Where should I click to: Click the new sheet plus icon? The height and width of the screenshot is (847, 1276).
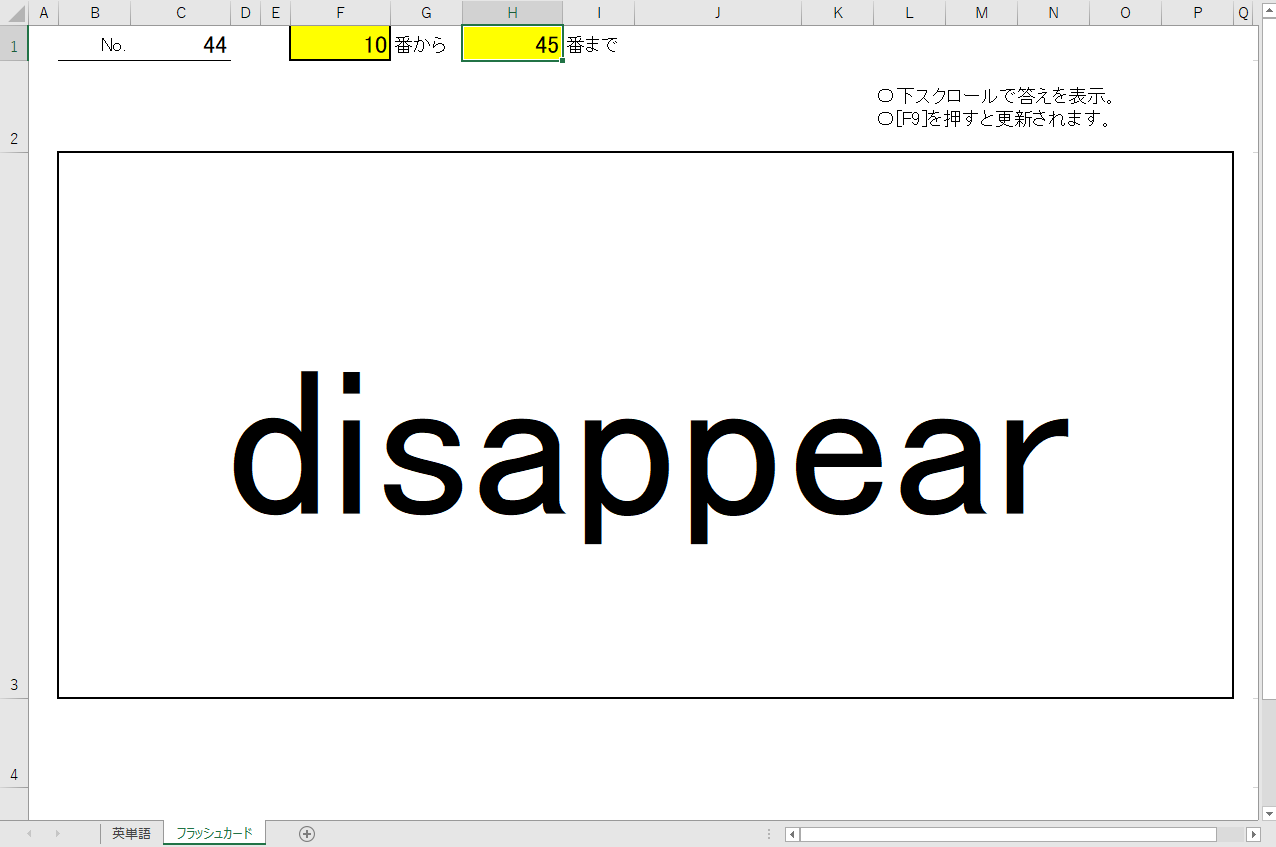pos(307,834)
